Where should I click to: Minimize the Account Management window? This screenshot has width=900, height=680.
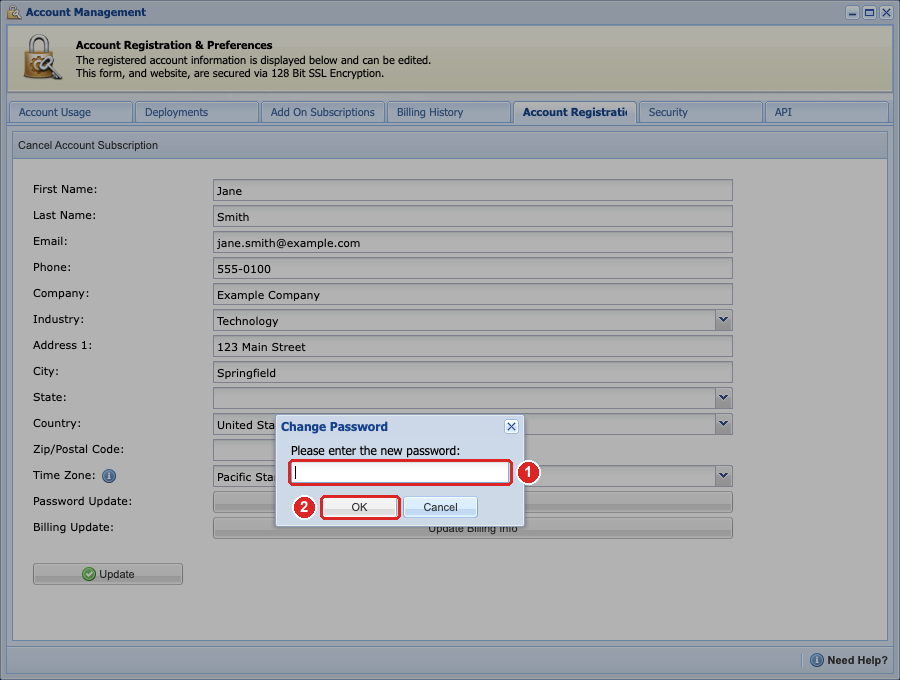[x=852, y=13]
